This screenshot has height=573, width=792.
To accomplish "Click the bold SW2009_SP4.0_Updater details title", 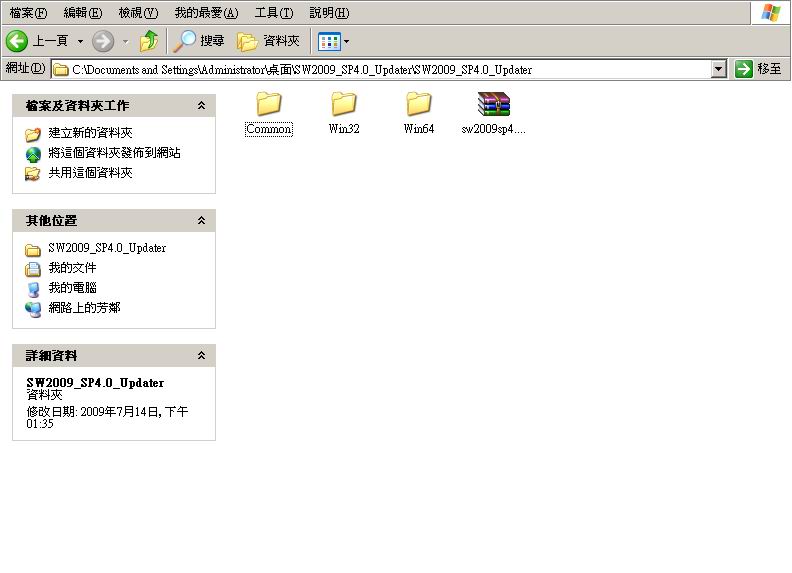I will click(x=95, y=383).
